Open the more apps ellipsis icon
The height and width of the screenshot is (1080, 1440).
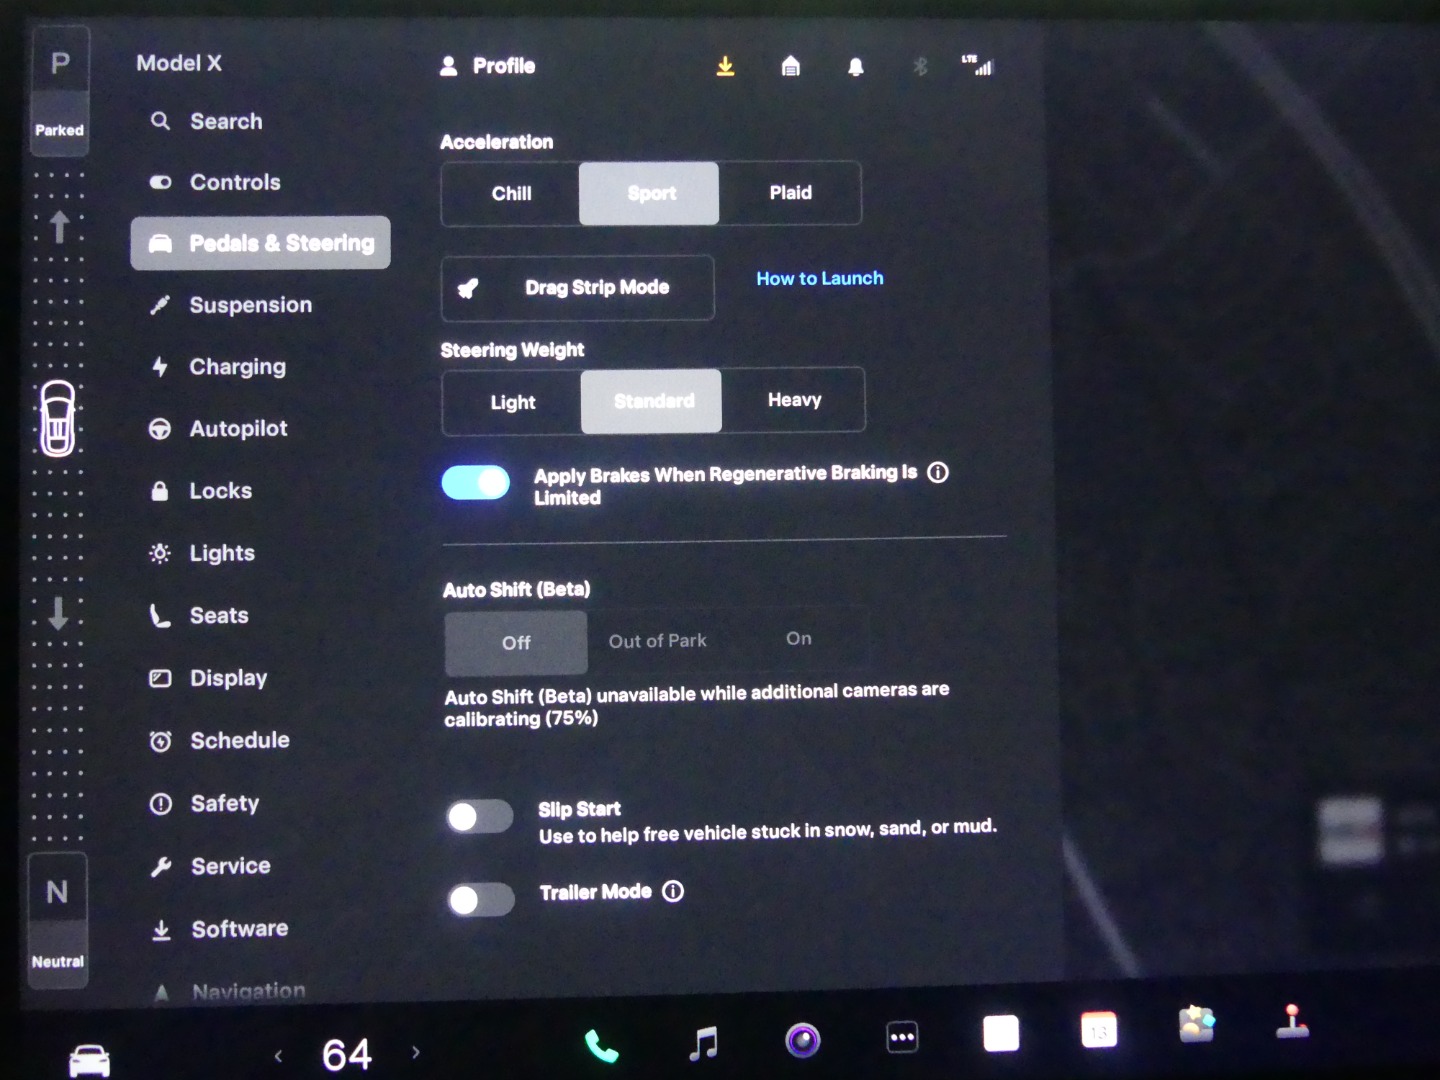click(x=902, y=1037)
